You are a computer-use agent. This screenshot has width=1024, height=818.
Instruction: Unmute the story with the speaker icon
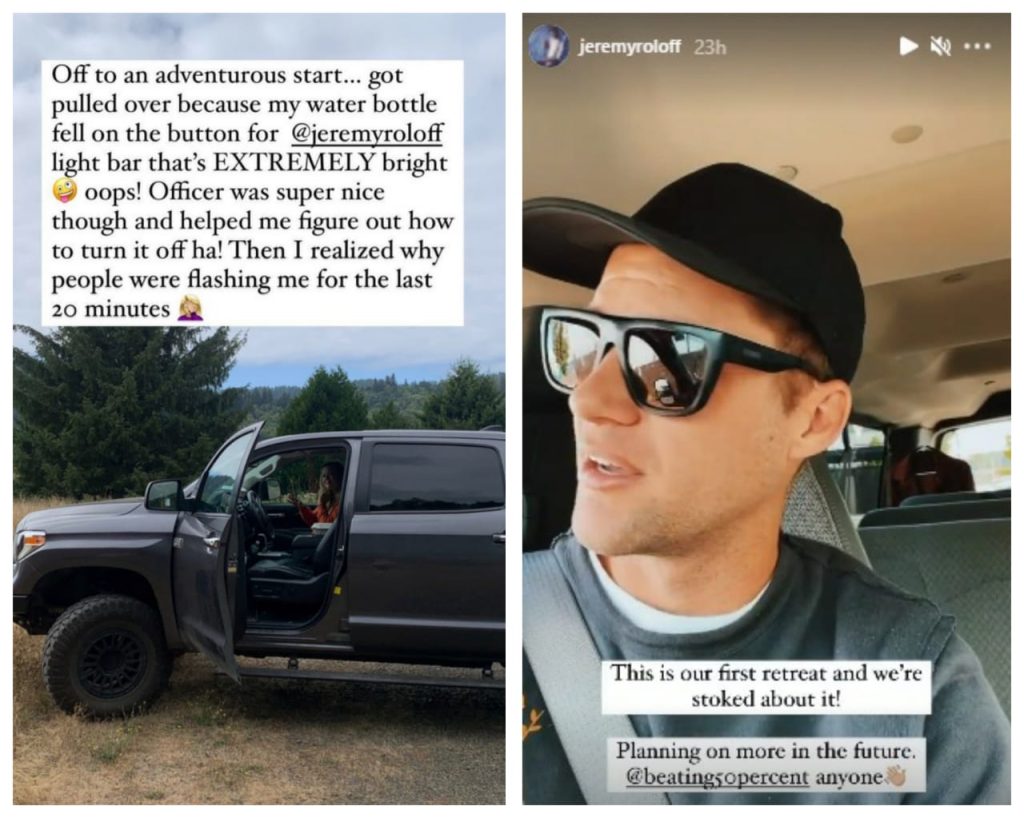point(940,46)
